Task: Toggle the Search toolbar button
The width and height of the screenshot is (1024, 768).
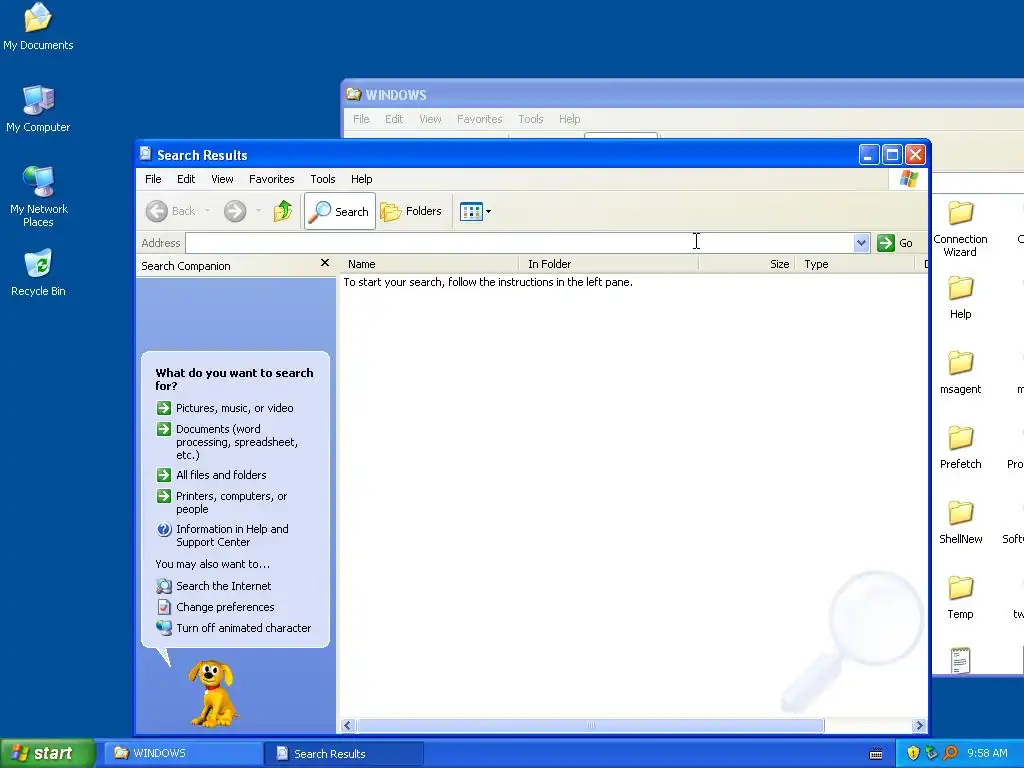Action: click(340, 211)
